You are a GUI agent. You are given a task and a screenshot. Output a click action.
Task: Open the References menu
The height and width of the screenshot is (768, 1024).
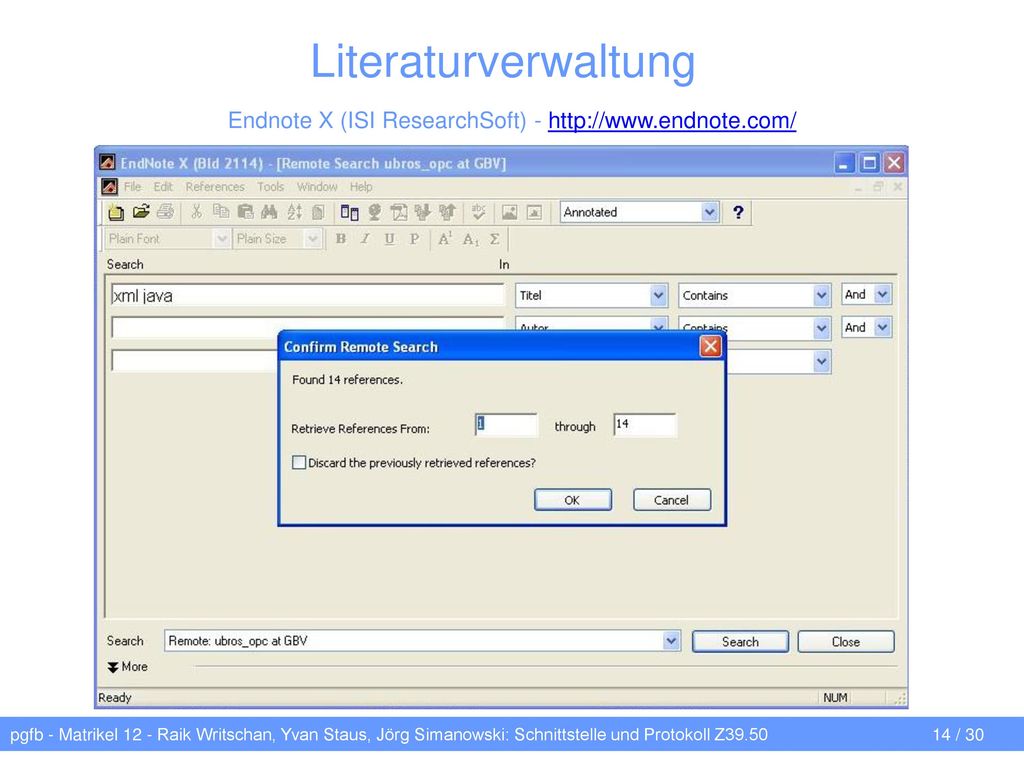pos(215,187)
